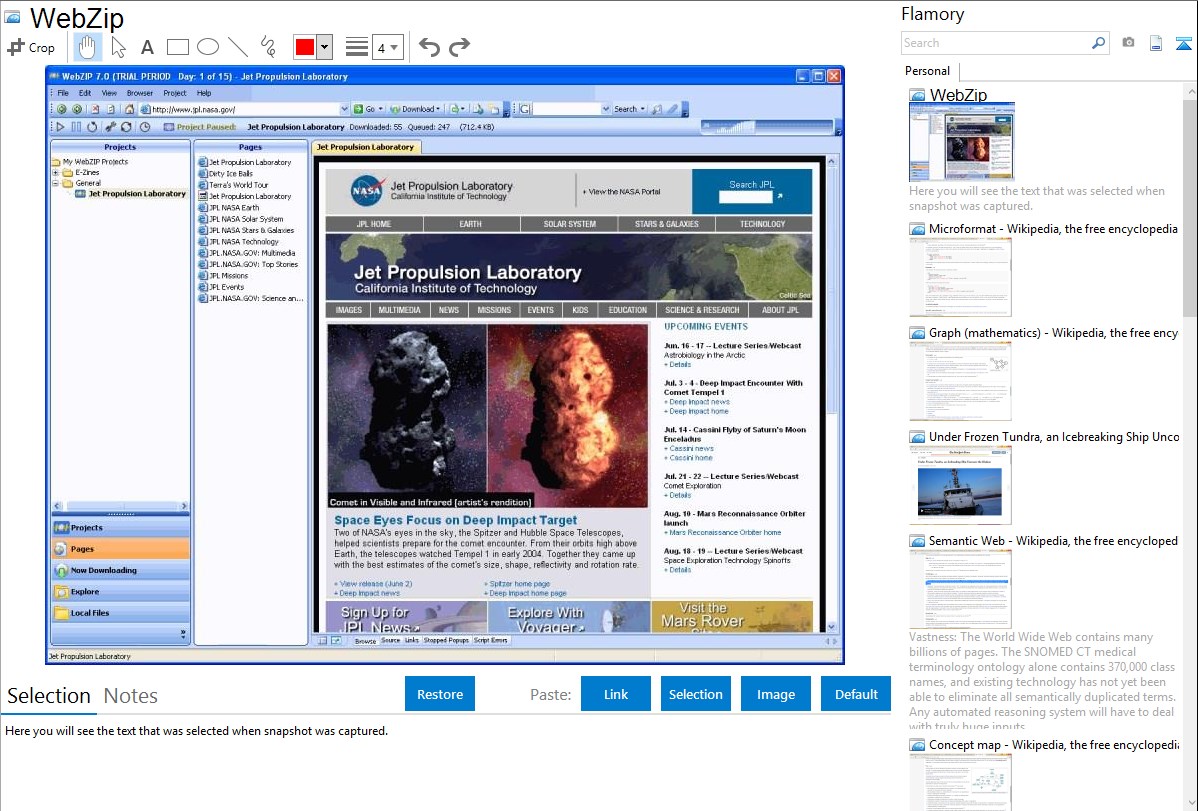Click the collapse panel icon beside the page icon
The height and width of the screenshot is (811, 1198).
(x=1183, y=43)
